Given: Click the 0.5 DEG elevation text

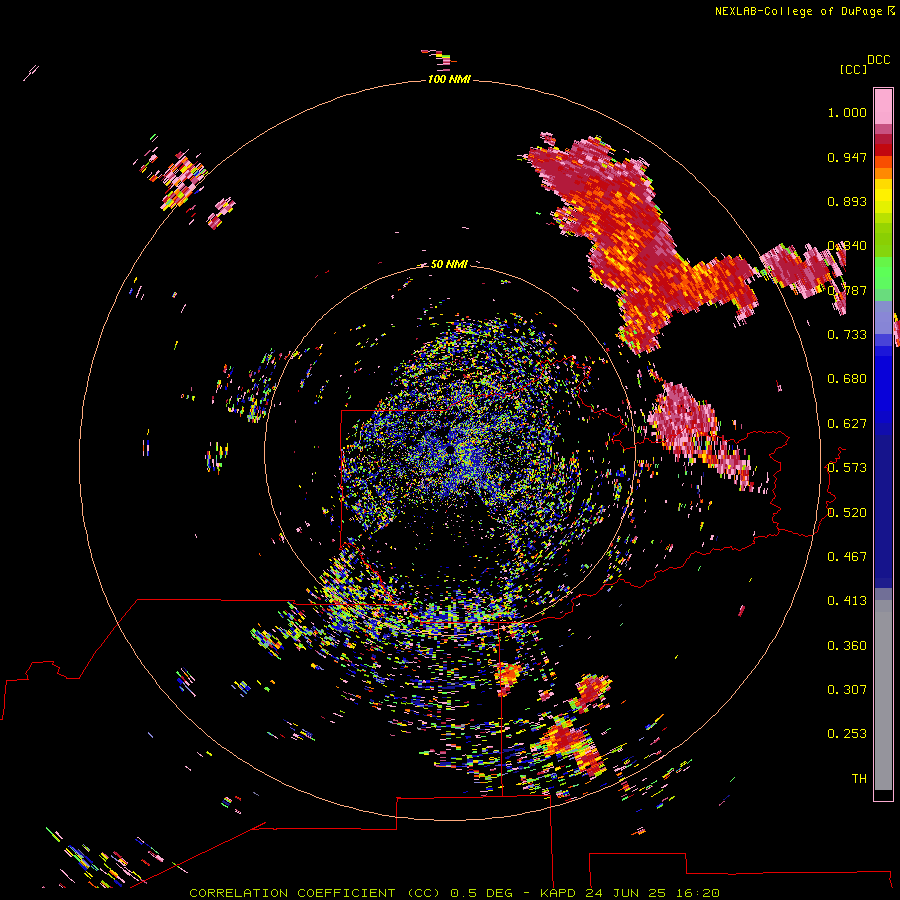Looking at the screenshot, I should click(x=481, y=893).
